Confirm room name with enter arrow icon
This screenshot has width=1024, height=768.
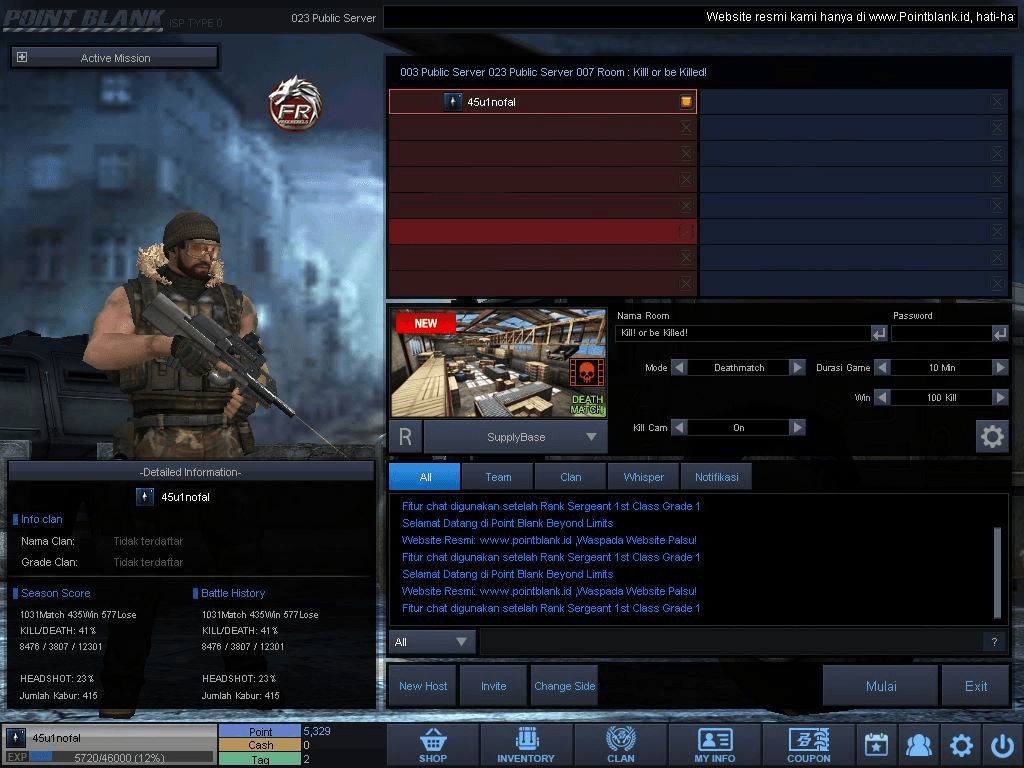click(879, 334)
